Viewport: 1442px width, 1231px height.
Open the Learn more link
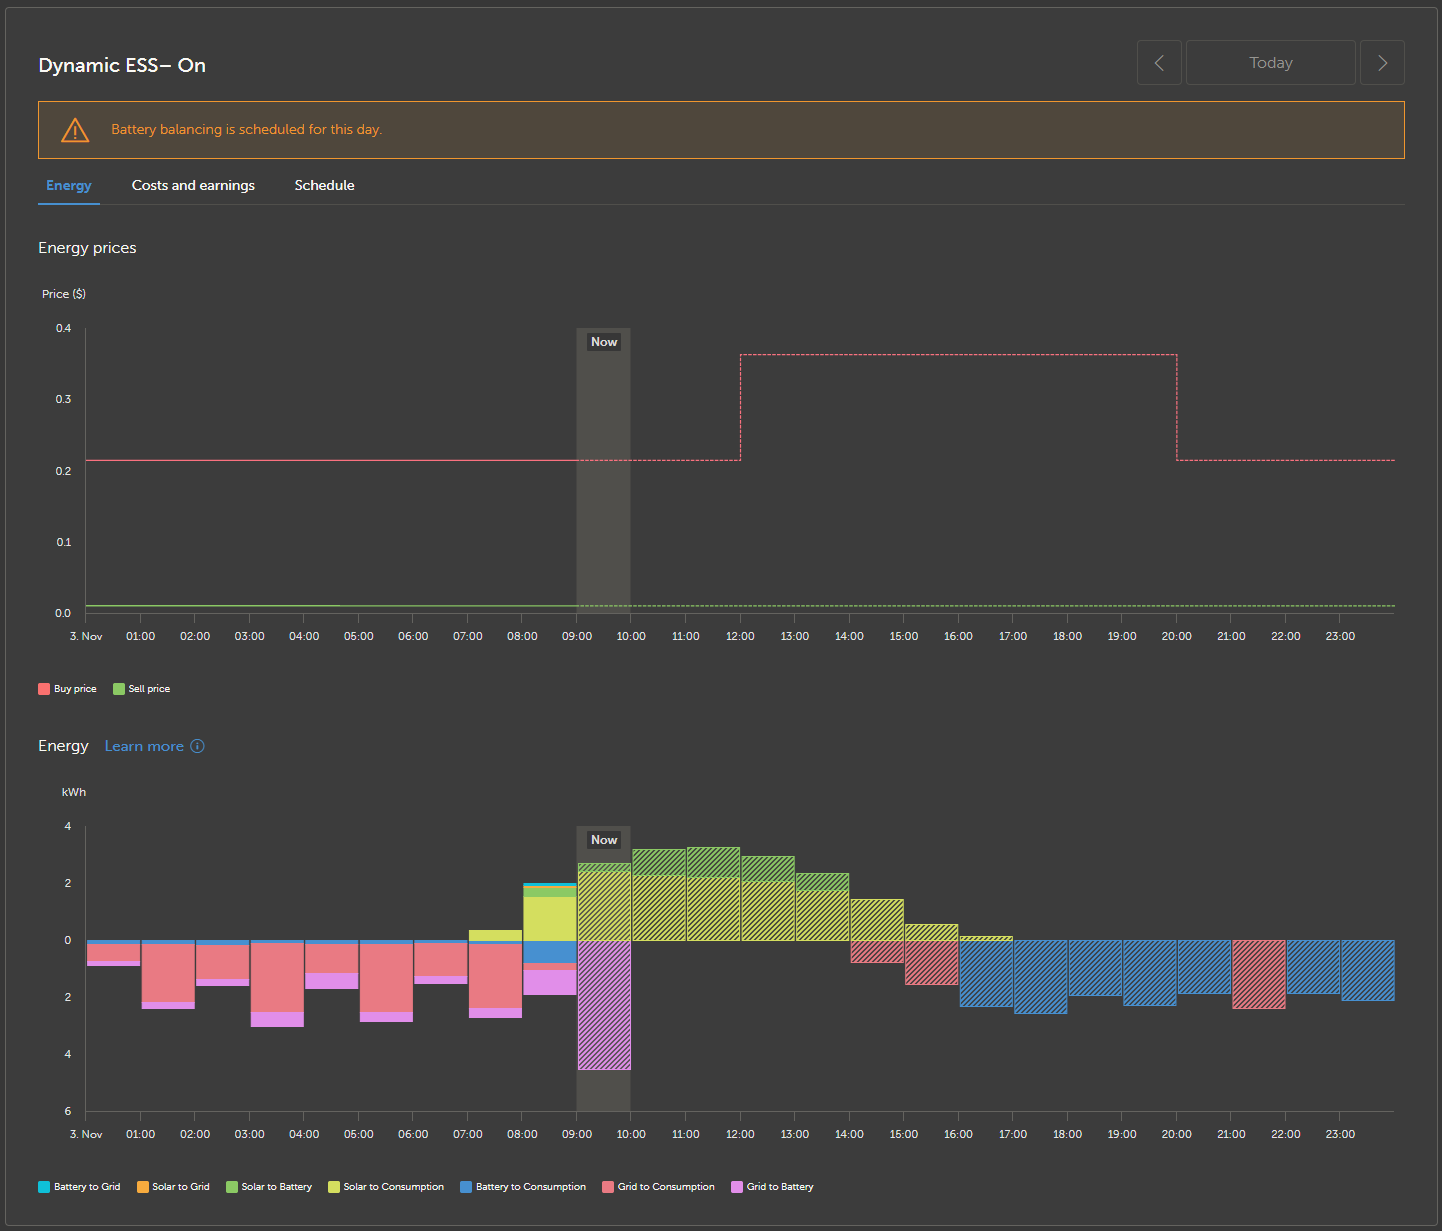pyautogui.click(x=144, y=746)
